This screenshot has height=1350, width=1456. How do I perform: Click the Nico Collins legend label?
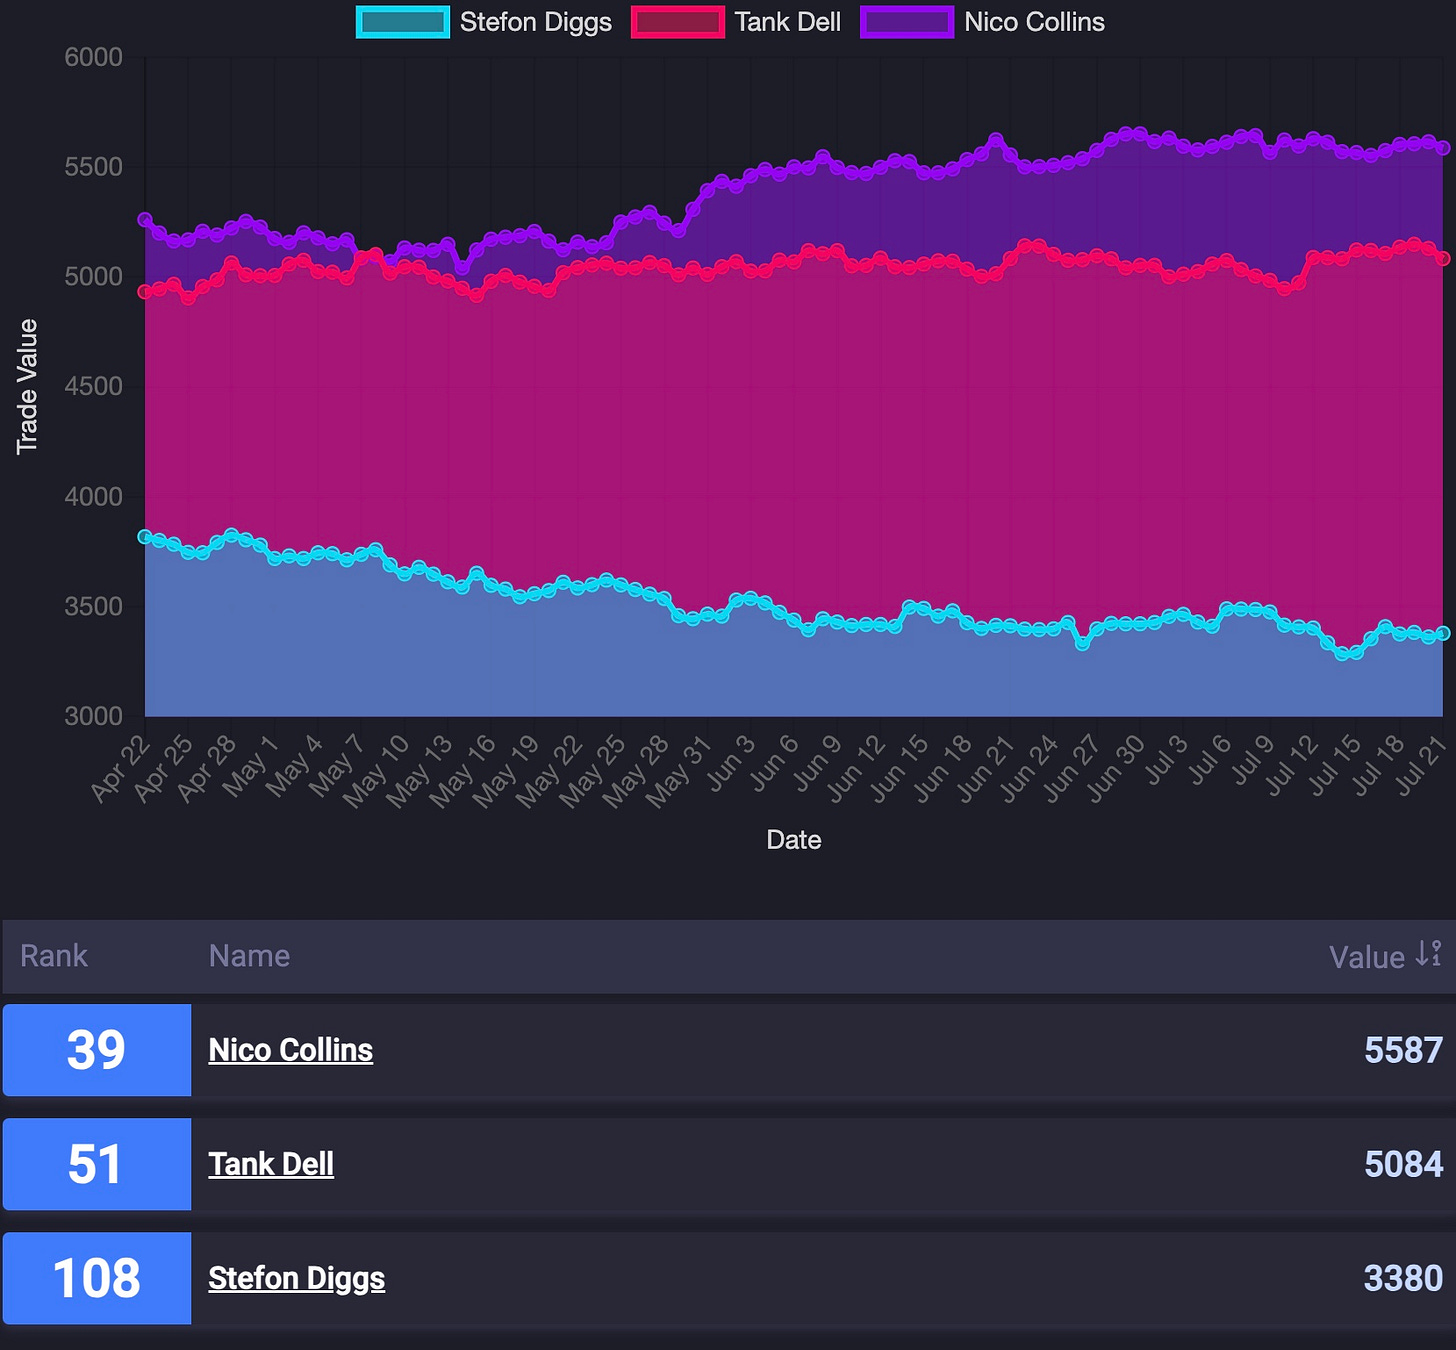1034,22
